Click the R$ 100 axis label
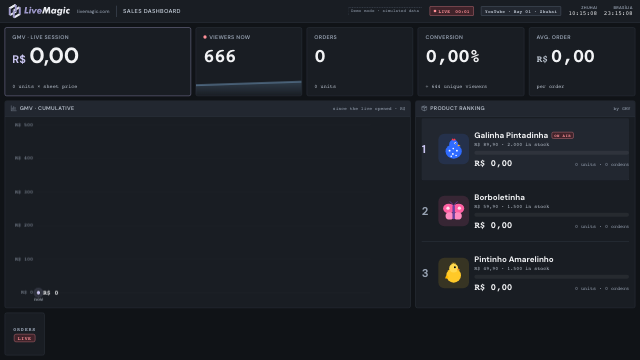 tap(24, 259)
